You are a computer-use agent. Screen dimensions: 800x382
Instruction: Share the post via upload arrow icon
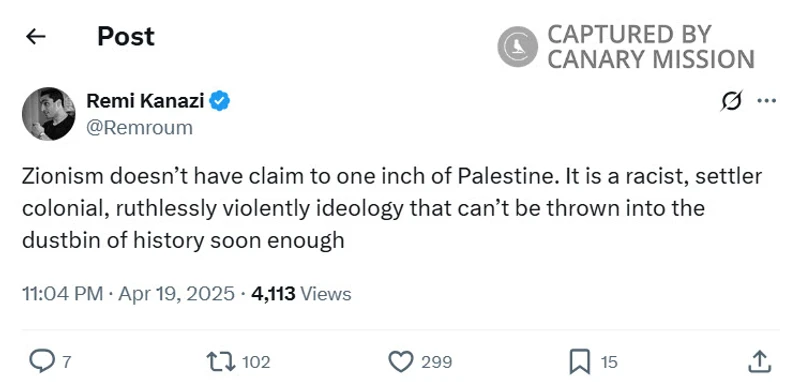point(758,362)
